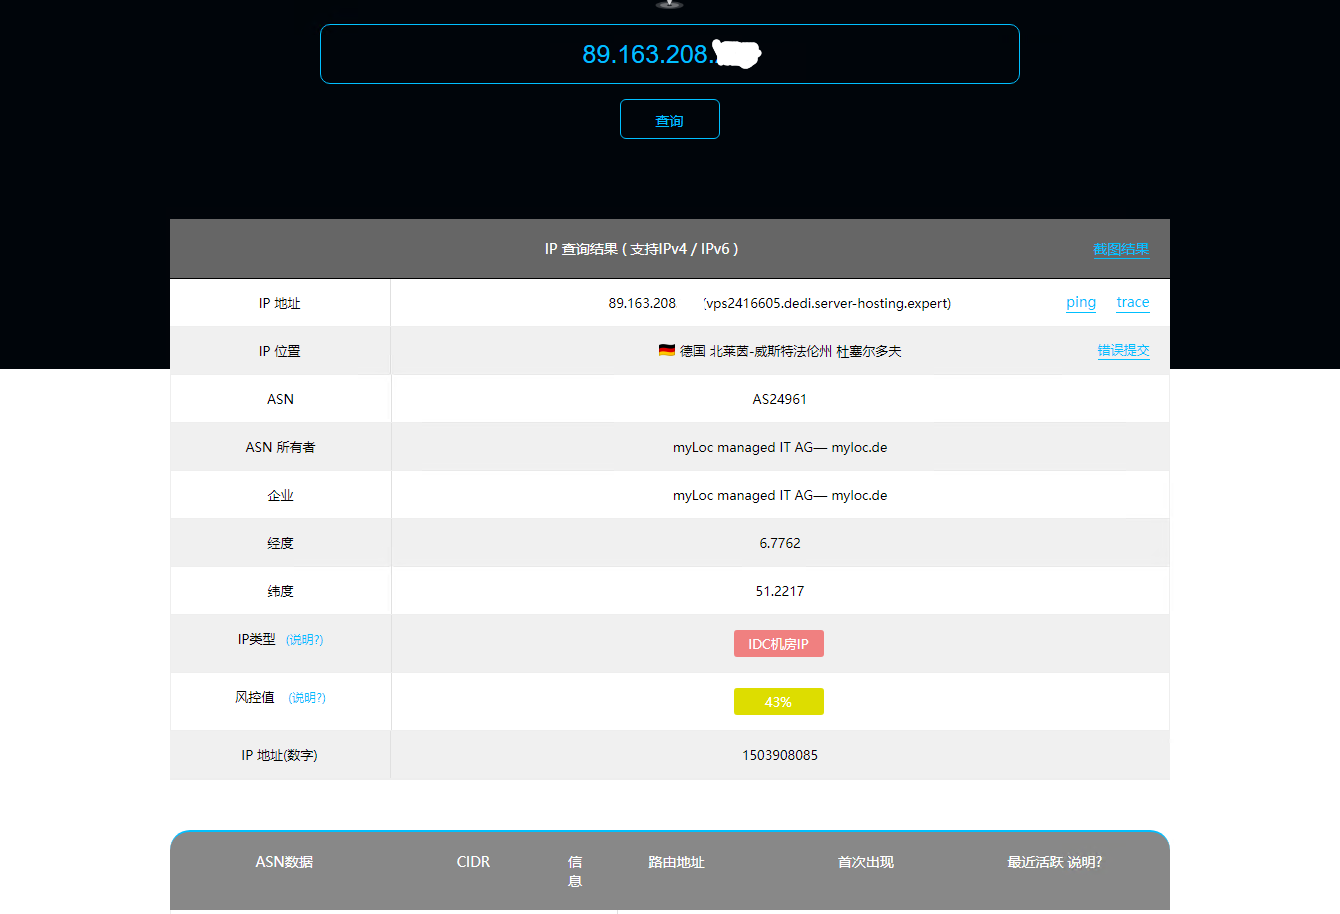Click the IP 查询结果 table header title

641,249
